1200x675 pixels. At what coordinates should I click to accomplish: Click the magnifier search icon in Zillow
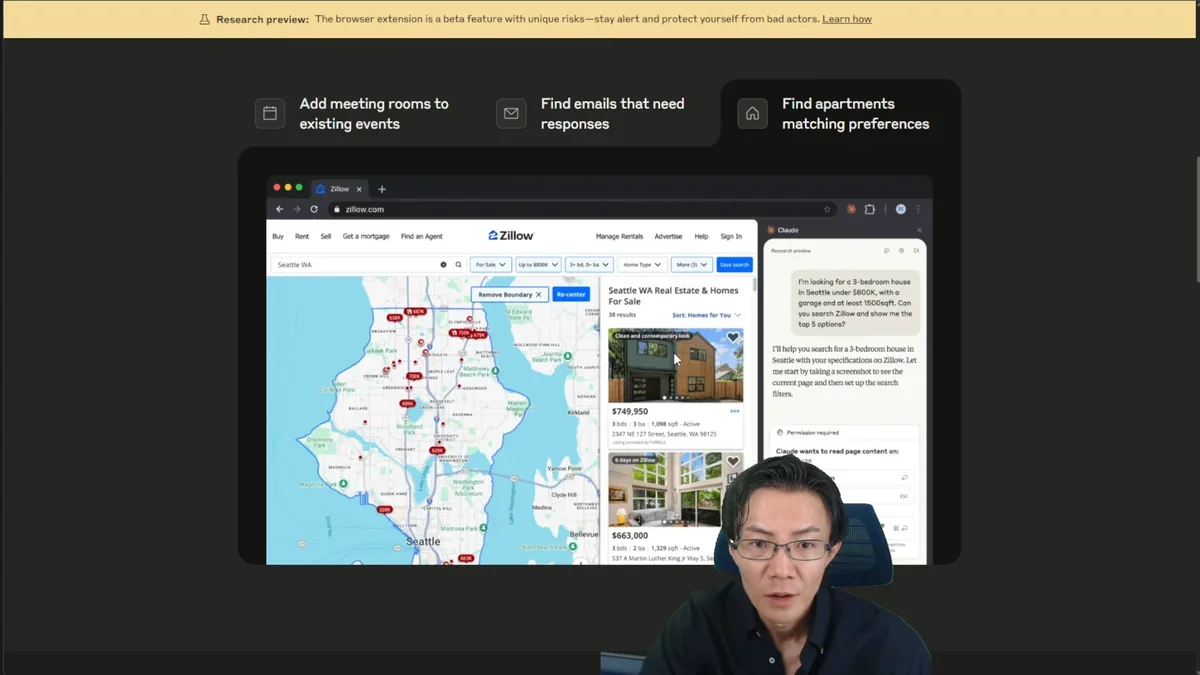pyautogui.click(x=458, y=265)
